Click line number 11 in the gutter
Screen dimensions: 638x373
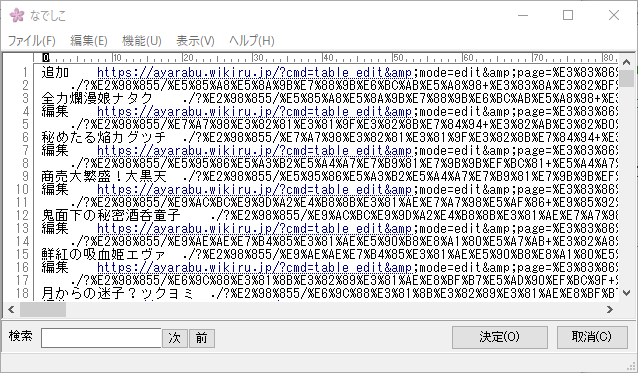coord(22,203)
